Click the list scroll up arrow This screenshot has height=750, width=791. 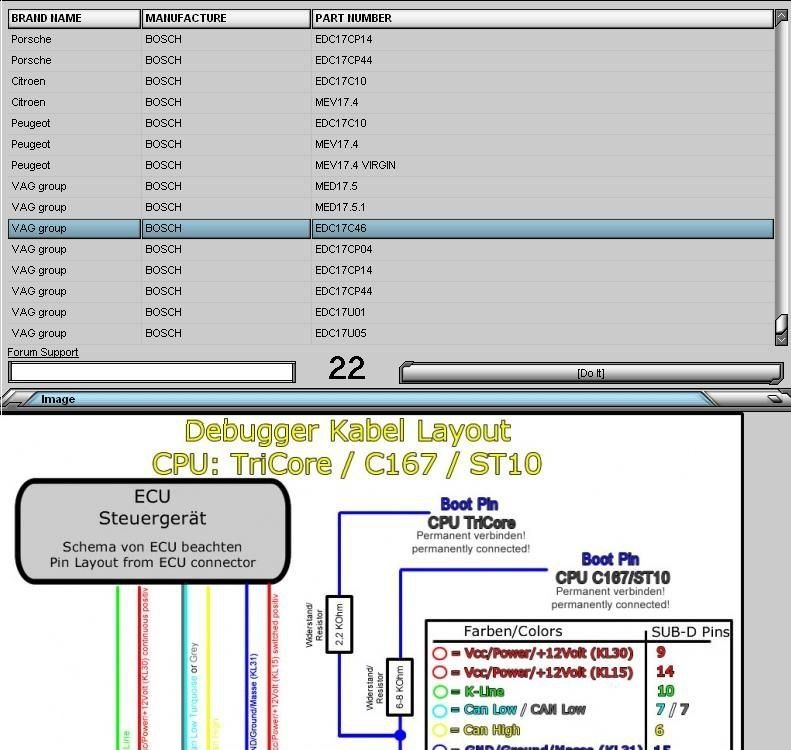pyautogui.click(x=781, y=17)
